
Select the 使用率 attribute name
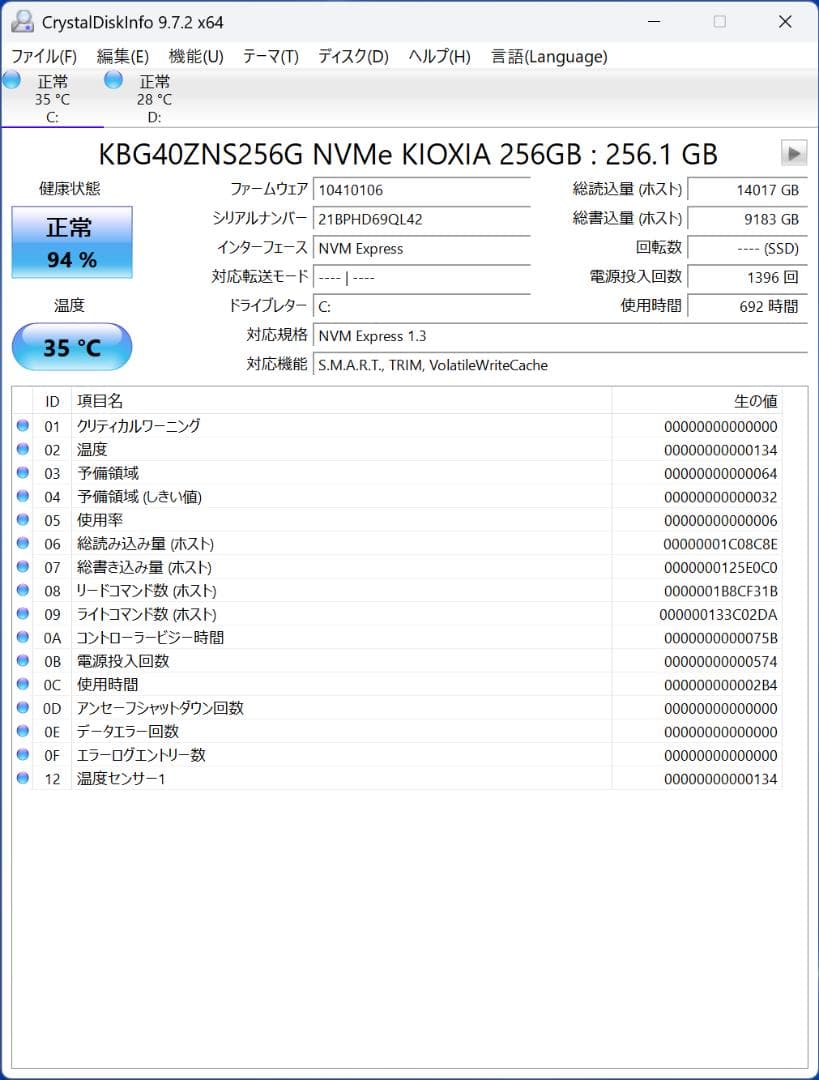(100, 520)
